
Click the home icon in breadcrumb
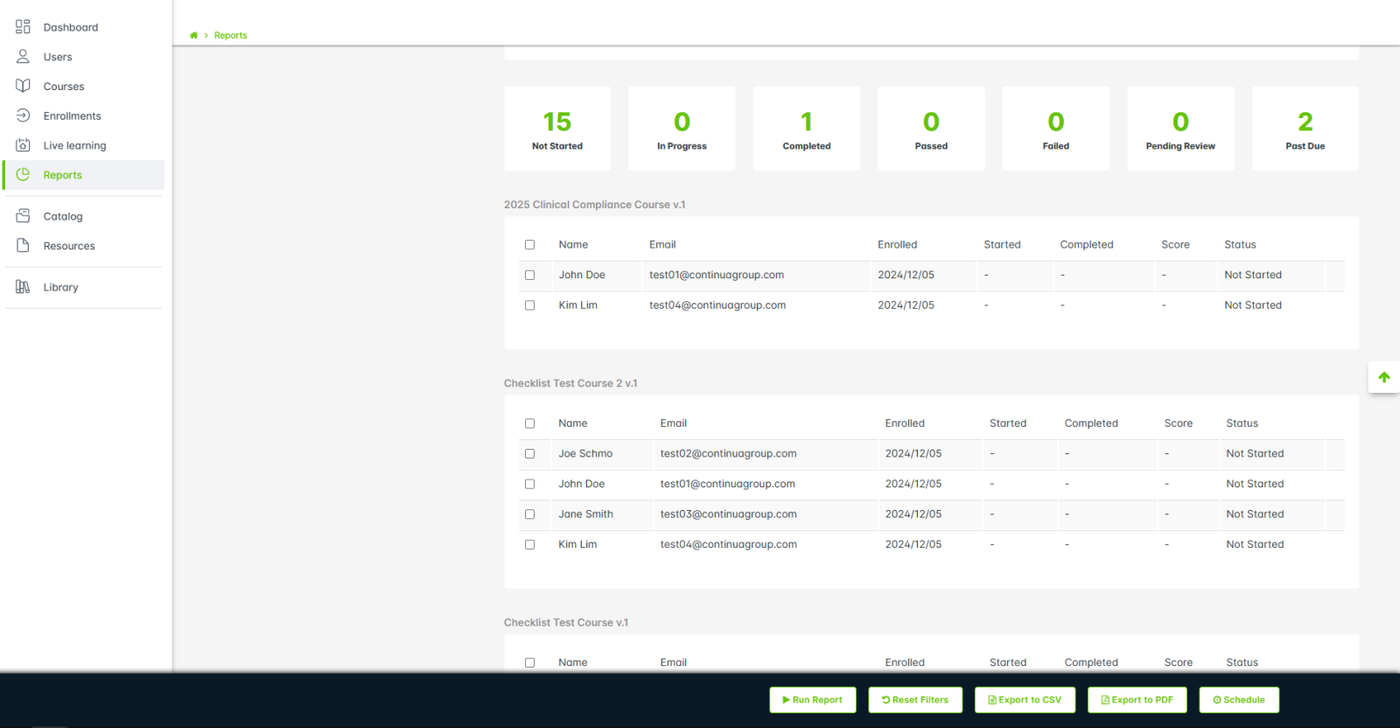click(x=194, y=35)
